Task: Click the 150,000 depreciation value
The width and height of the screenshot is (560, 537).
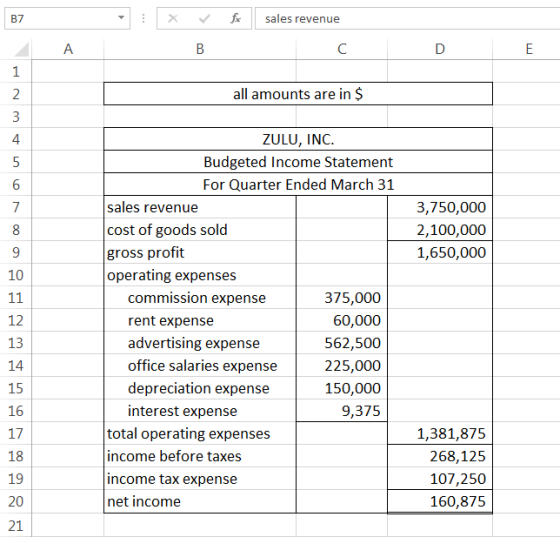Action: [x=342, y=388]
